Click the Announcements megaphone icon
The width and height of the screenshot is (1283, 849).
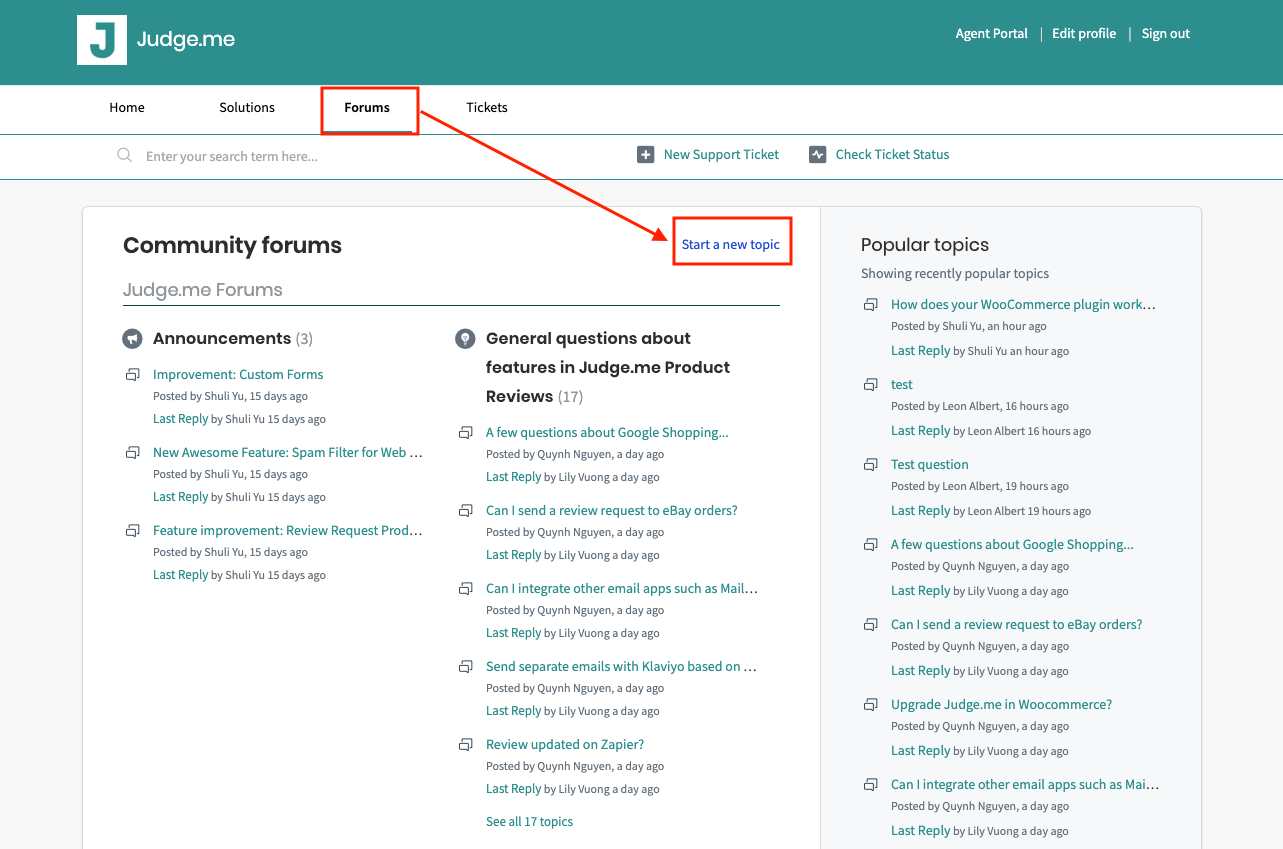[x=132, y=339]
